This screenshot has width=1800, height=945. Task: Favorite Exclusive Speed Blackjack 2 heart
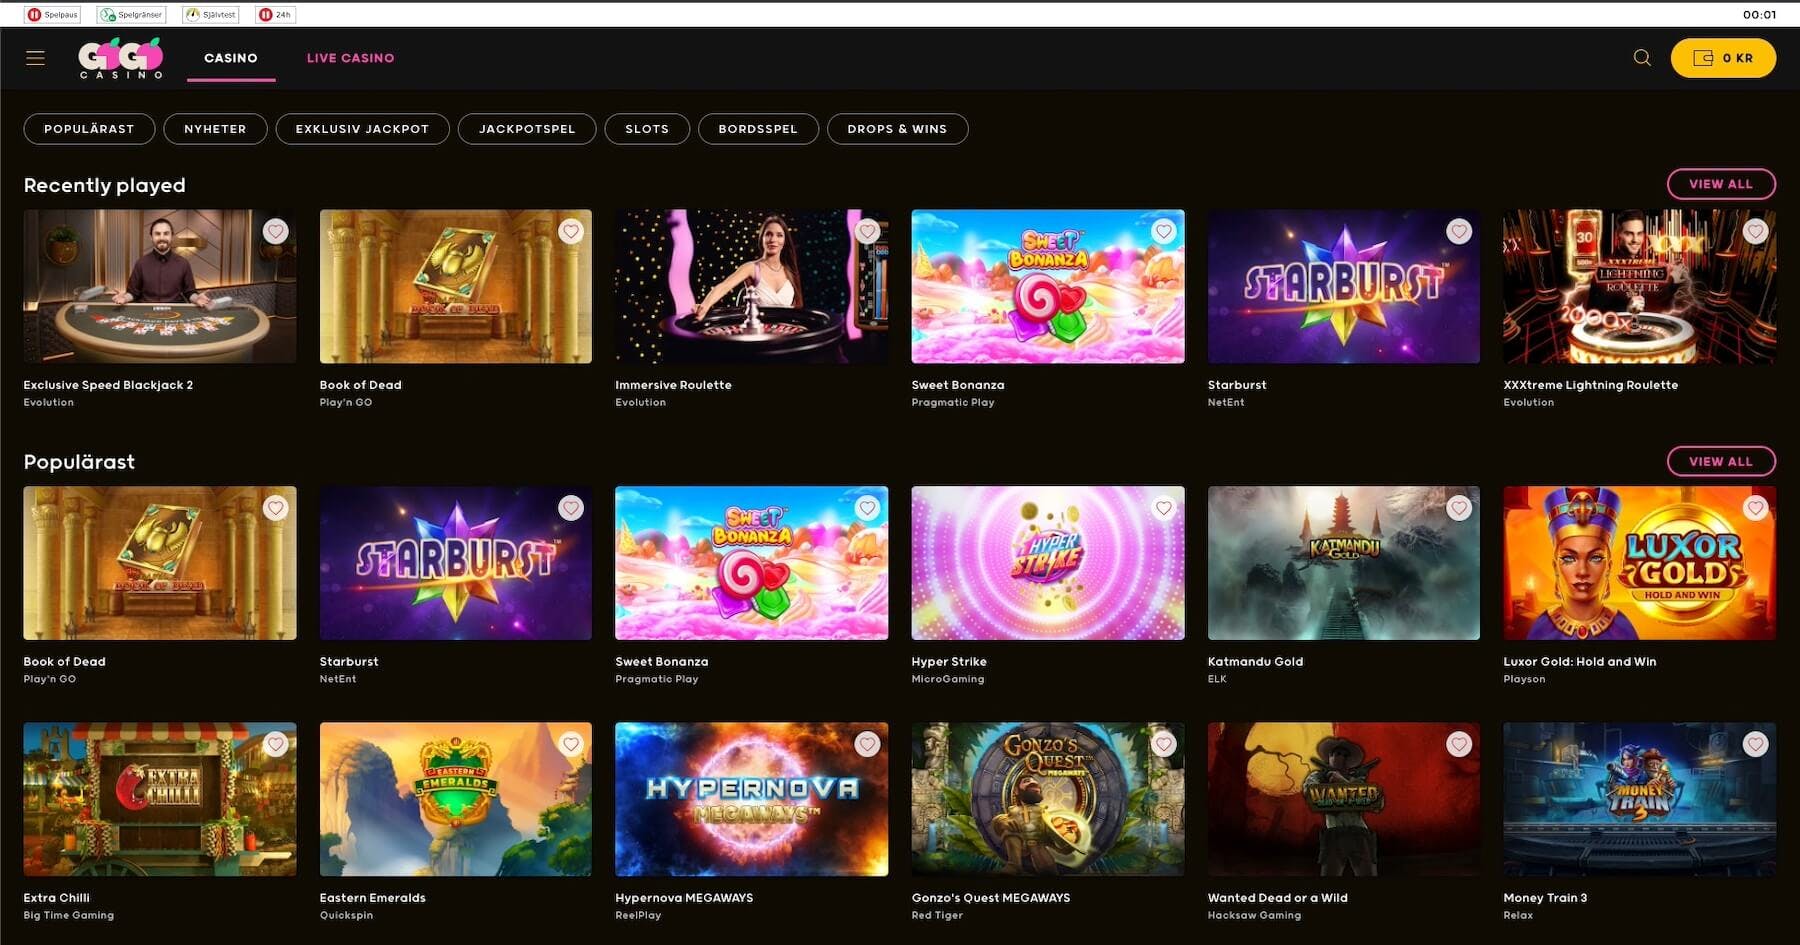click(275, 231)
